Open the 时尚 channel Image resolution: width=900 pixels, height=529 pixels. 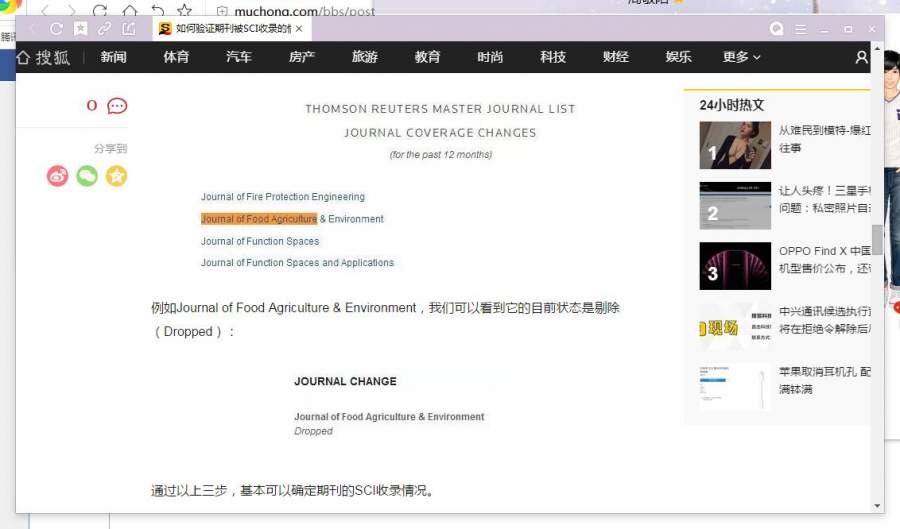pyautogui.click(x=490, y=57)
